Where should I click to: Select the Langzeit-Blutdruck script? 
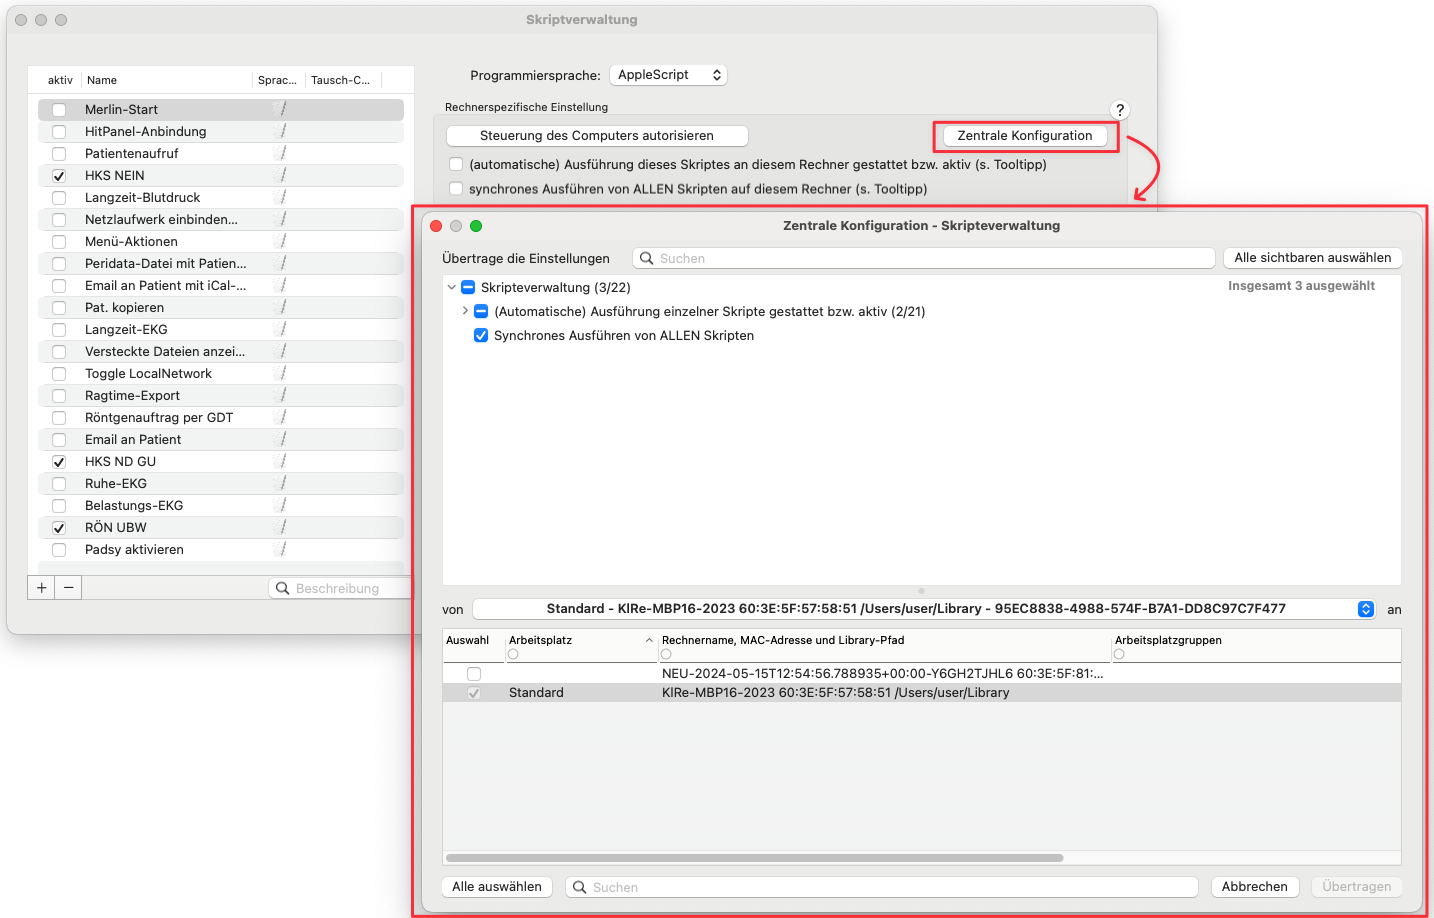pyautogui.click(x=221, y=198)
